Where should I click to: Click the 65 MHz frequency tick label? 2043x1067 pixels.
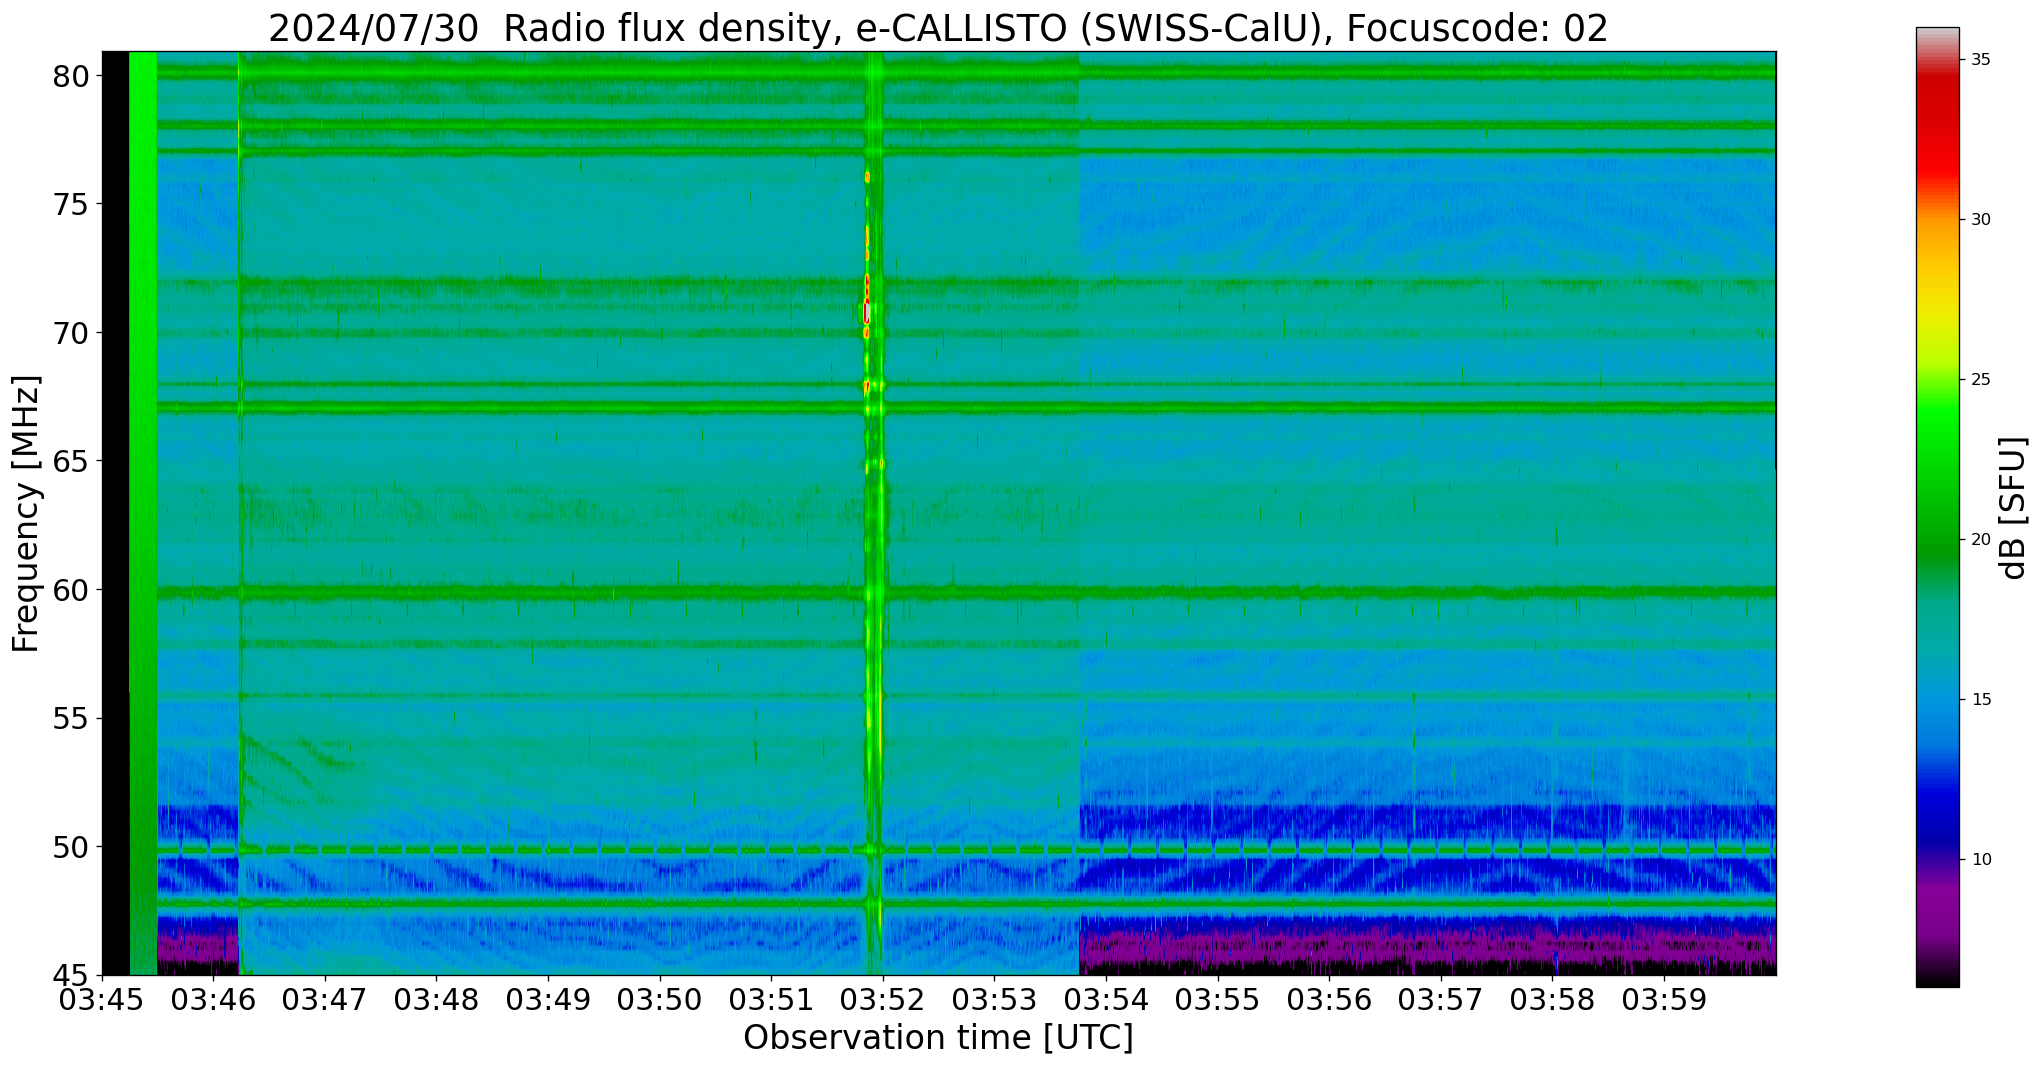[72, 461]
